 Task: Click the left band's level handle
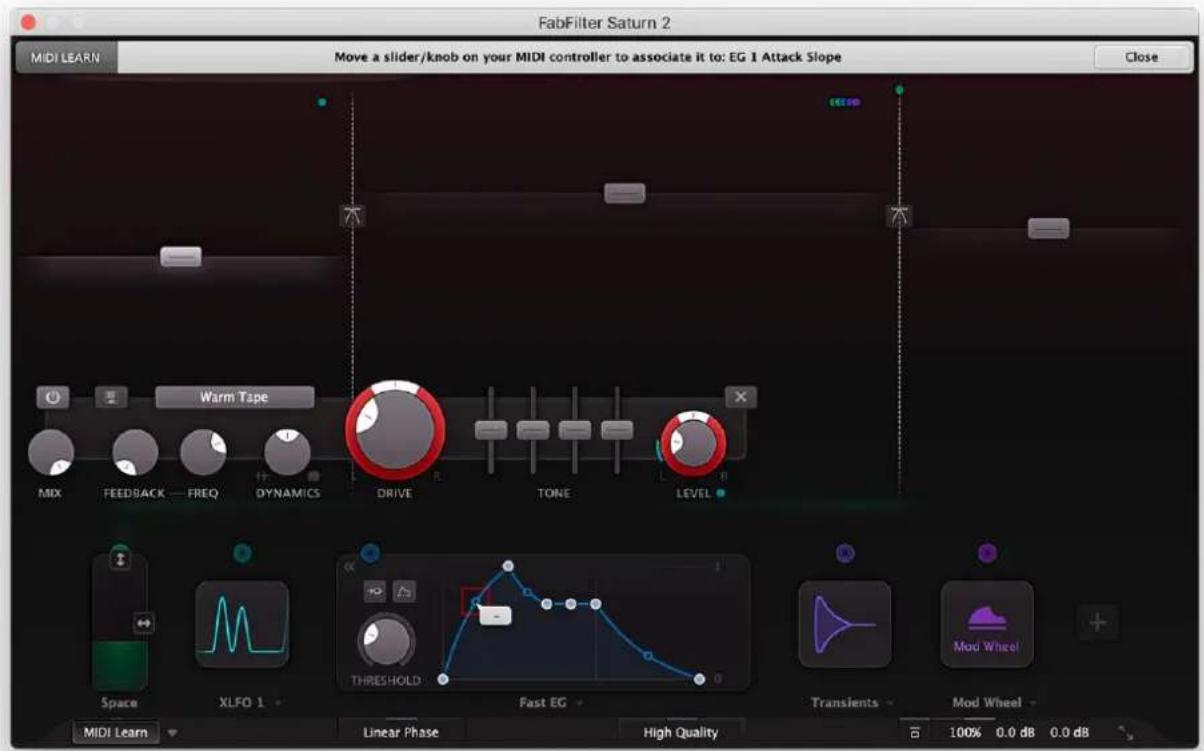(x=181, y=257)
